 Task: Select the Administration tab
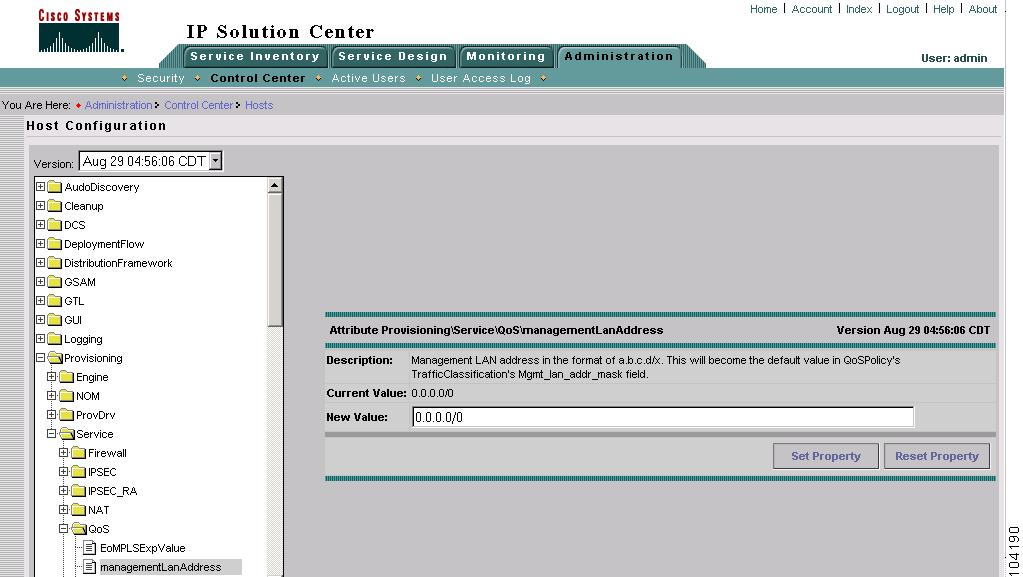(x=618, y=57)
